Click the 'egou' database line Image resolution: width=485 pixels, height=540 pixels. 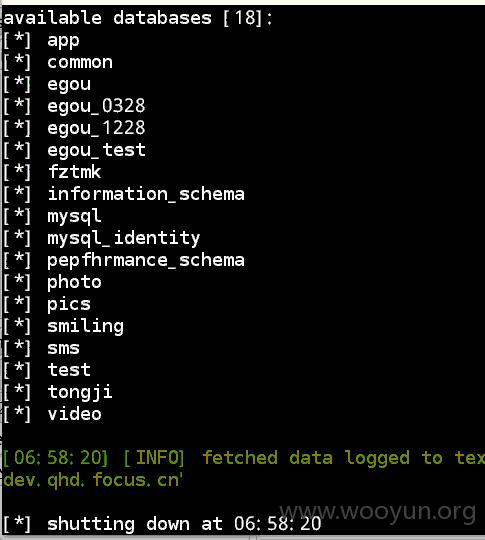pos(69,85)
